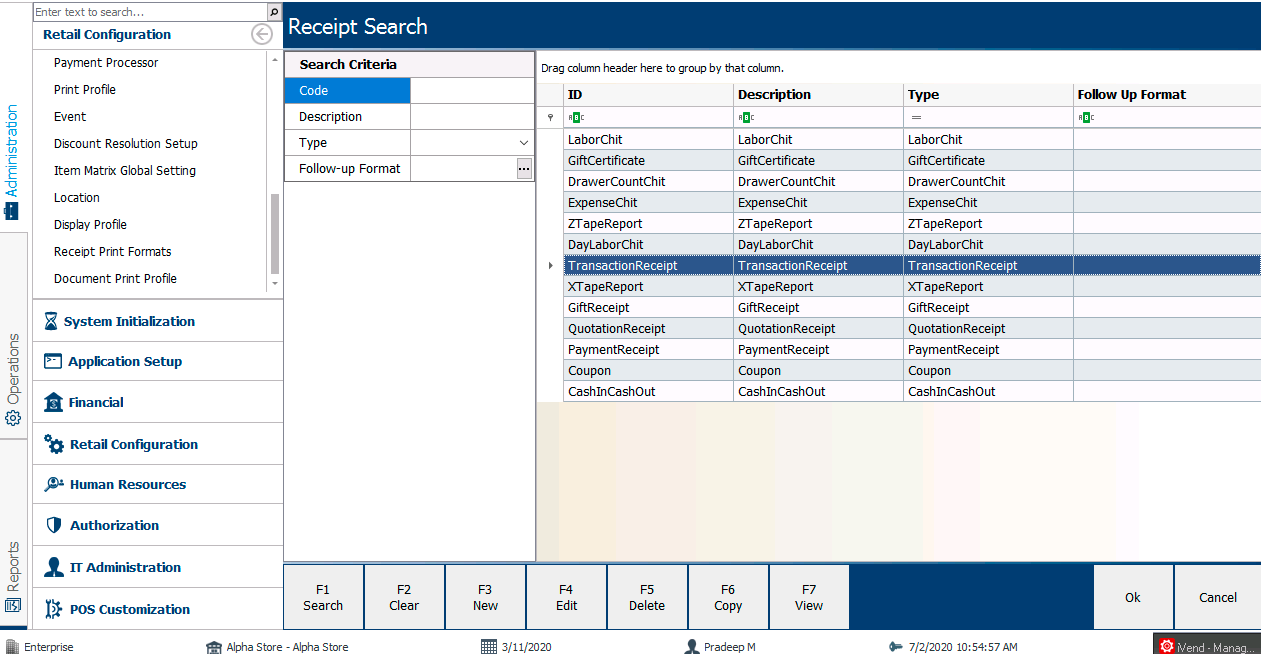Image resolution: width=1261 pixels, height=654 pixels.
Task: Expand the IT Administration section
Action: click(158, 567)
